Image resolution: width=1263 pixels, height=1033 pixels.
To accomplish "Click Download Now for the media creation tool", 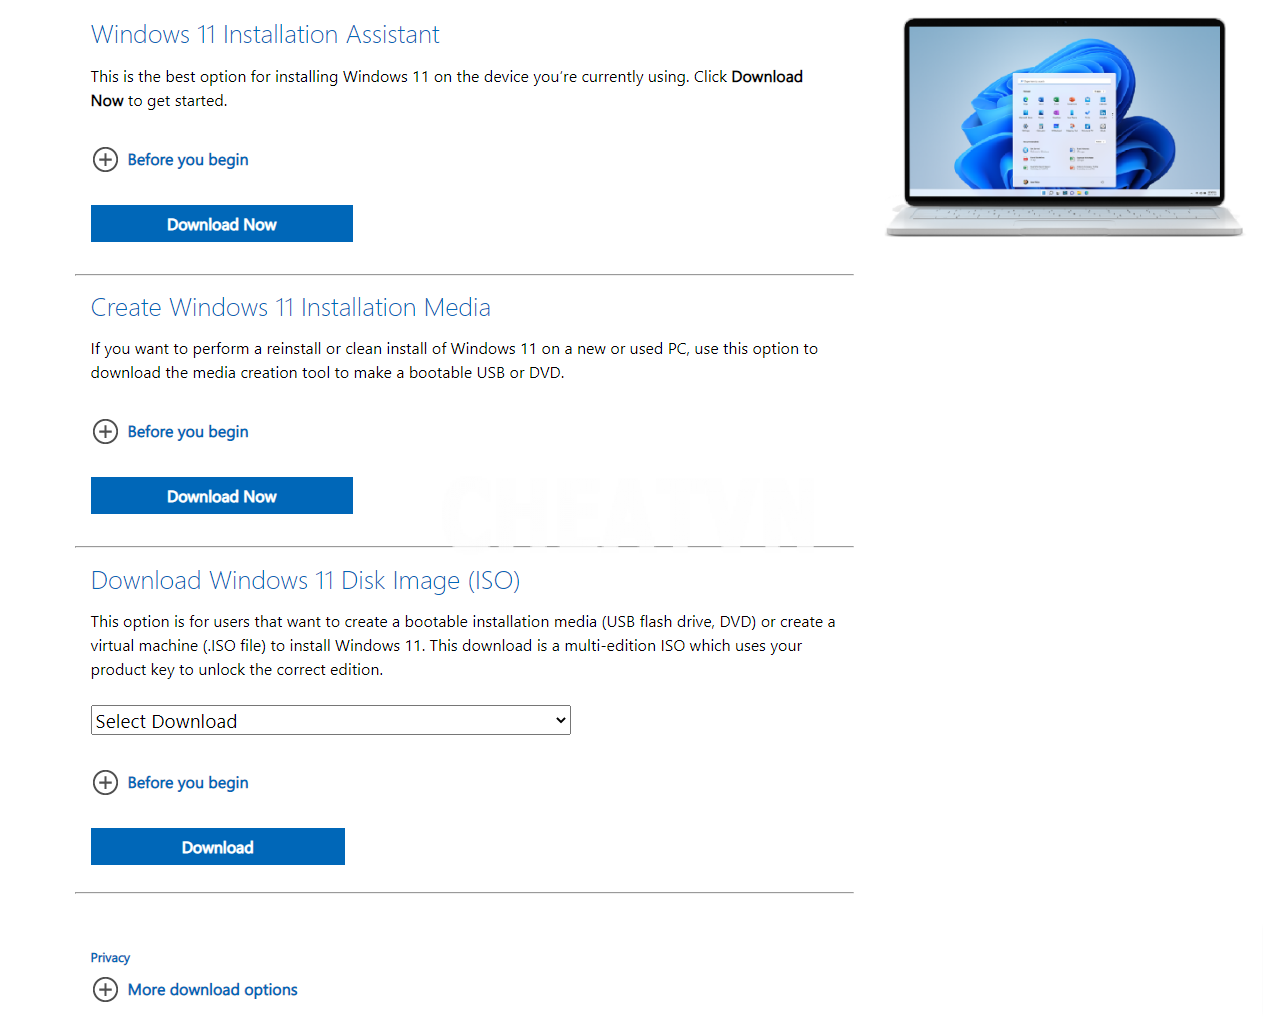I will [x=221, y=495].
